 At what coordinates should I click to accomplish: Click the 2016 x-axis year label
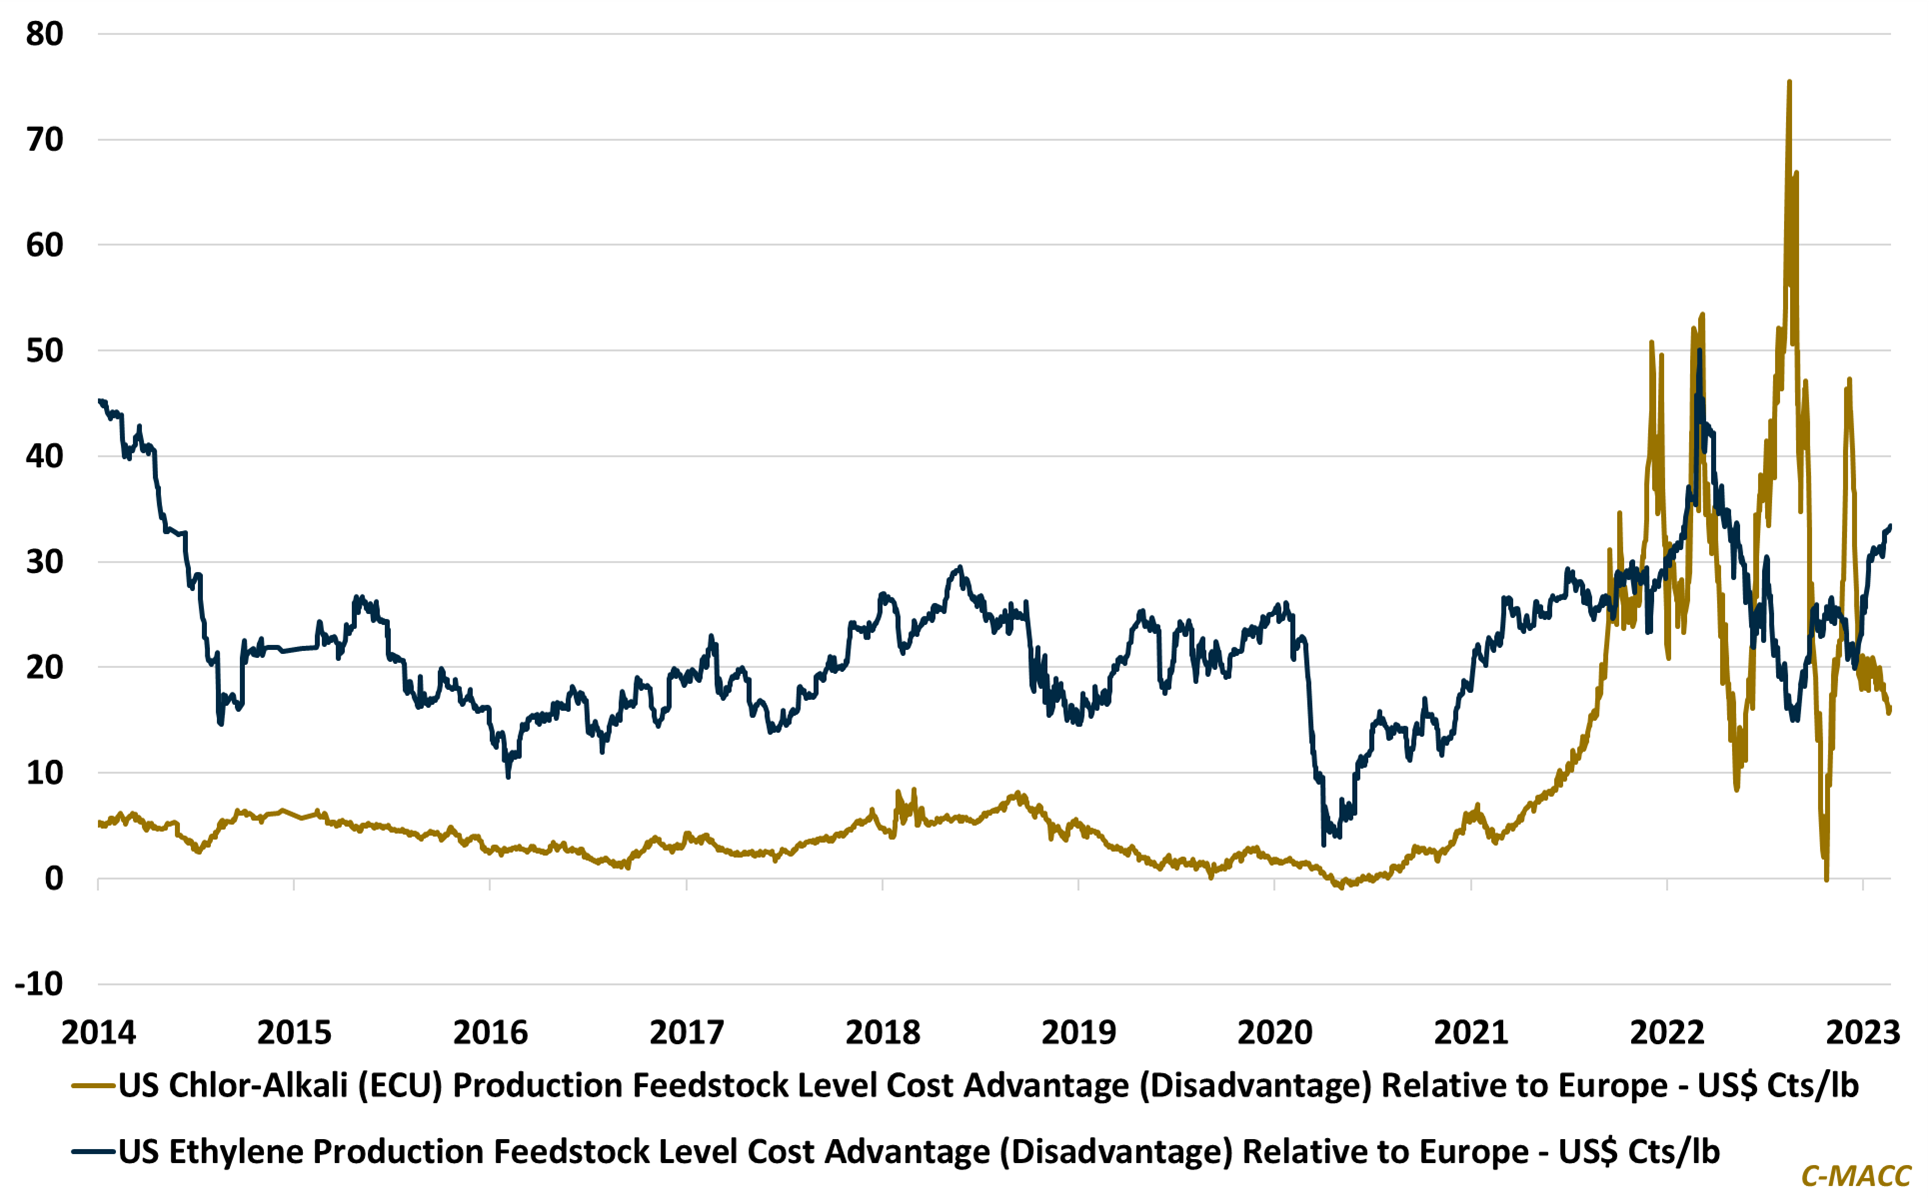coord(490,1031)
